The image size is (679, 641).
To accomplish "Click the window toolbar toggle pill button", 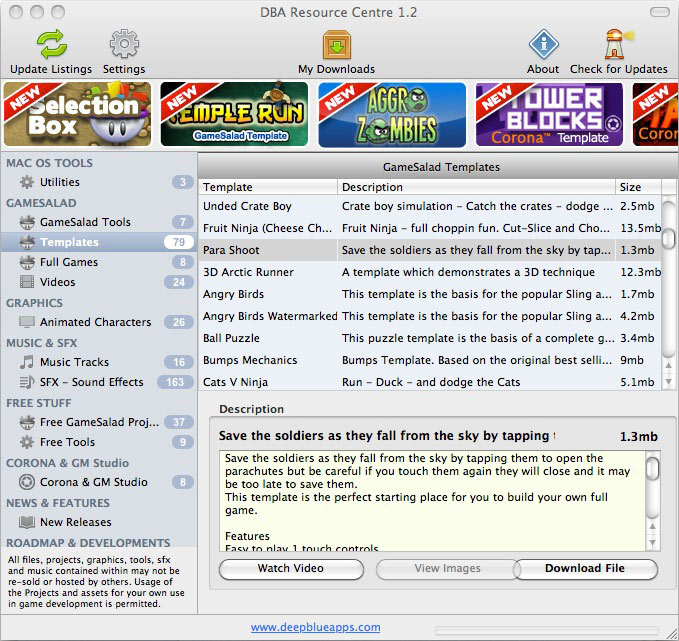I will pyautogui.click(x=660, y=12).
